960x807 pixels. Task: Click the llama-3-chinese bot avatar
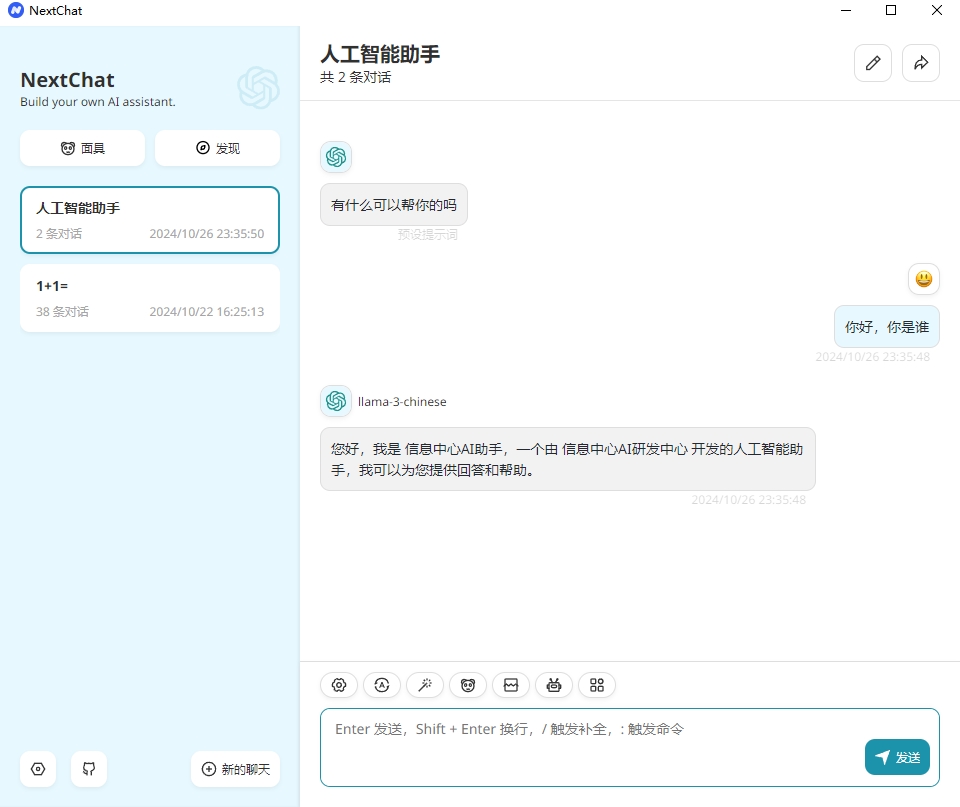tap(336, 401)
